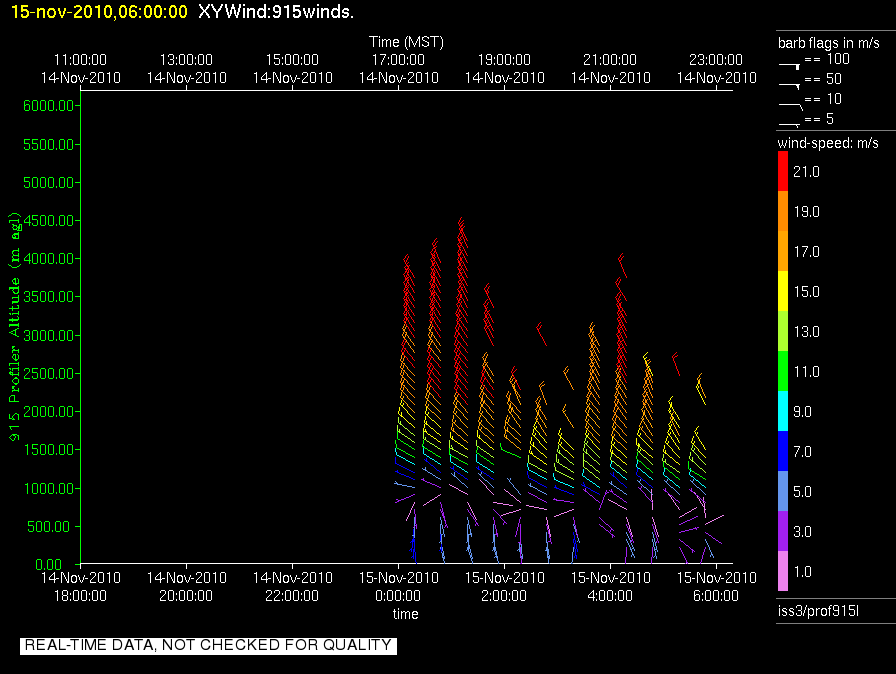Click the isolated red barb near 4000 m at 4:00
Viewport: 896px width, 674px height.
[x=622, y=266]
